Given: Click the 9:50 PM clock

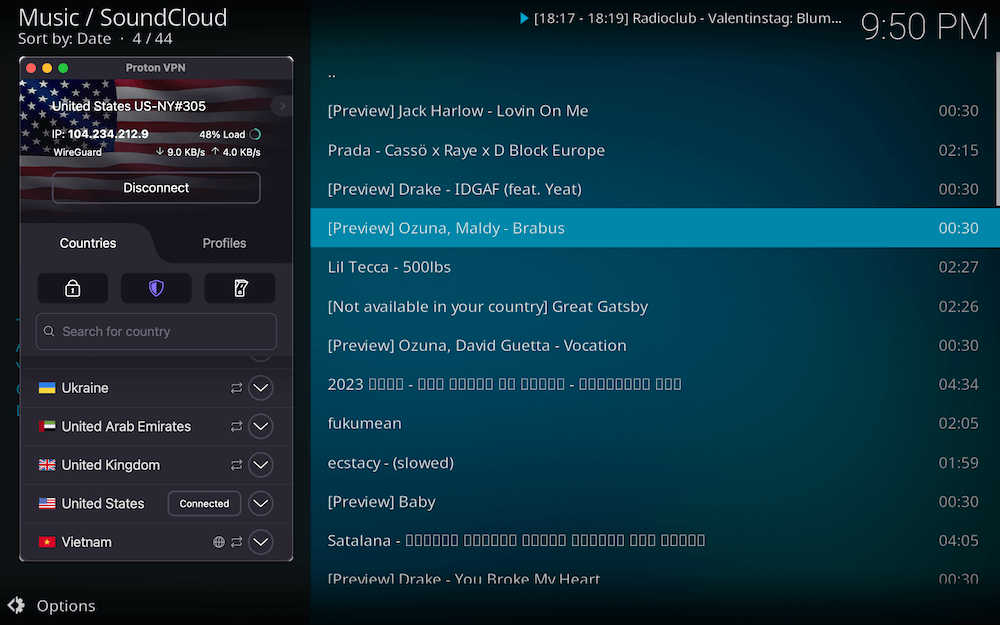Looking at the screenshot, I should click(924, 27).
